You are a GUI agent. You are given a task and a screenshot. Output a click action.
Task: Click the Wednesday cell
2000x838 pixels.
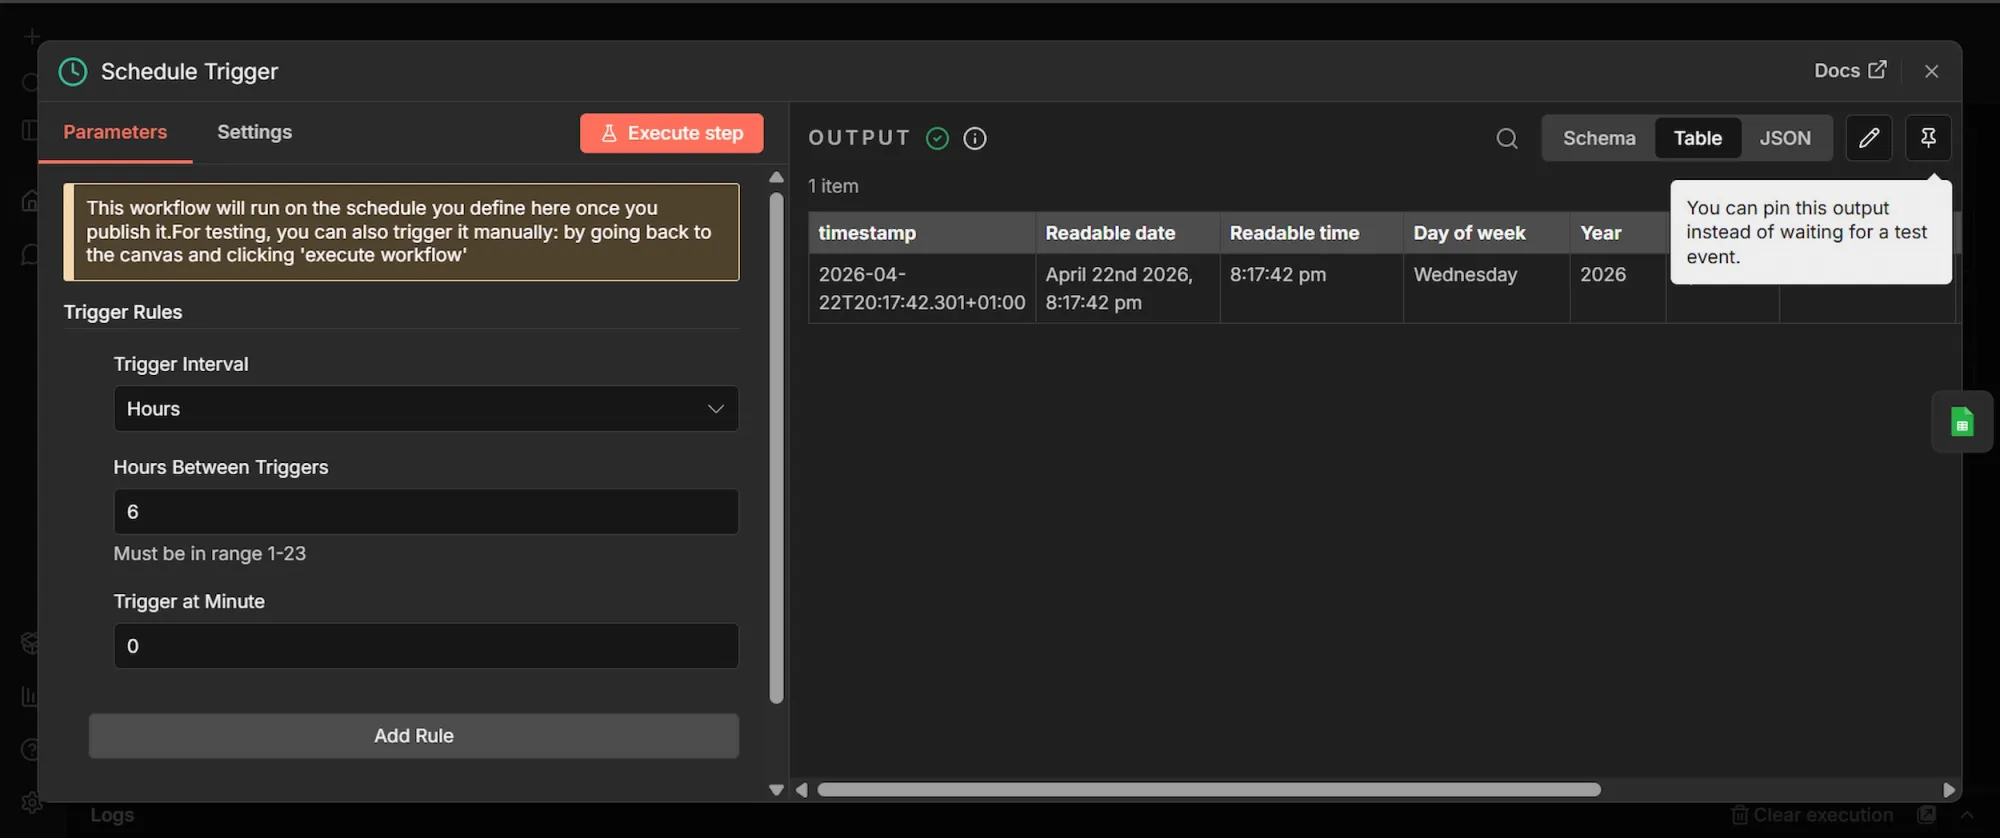pos(1486,288)
